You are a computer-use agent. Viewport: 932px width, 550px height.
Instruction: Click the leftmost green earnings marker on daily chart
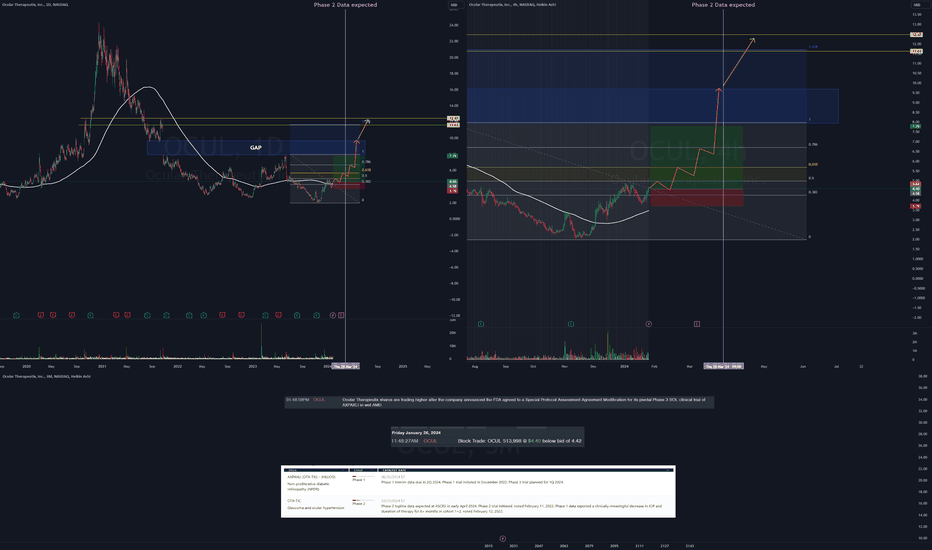[16, 315]
